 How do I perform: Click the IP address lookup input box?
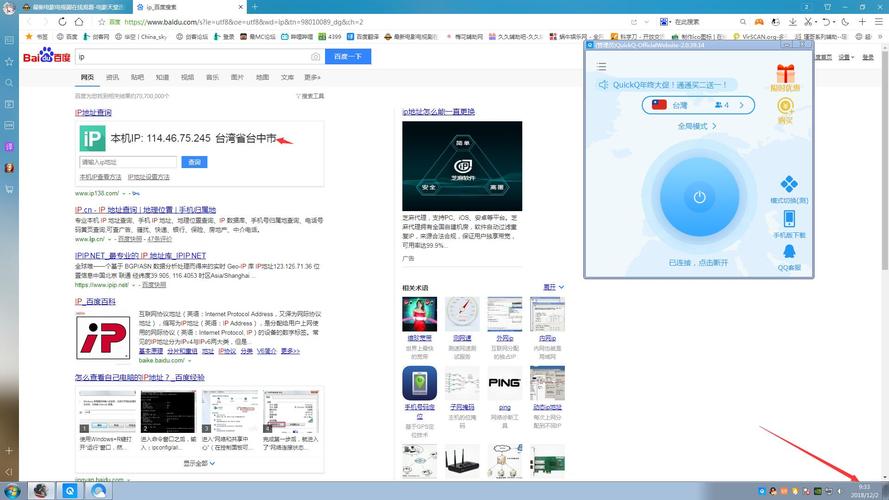[128, 162]
